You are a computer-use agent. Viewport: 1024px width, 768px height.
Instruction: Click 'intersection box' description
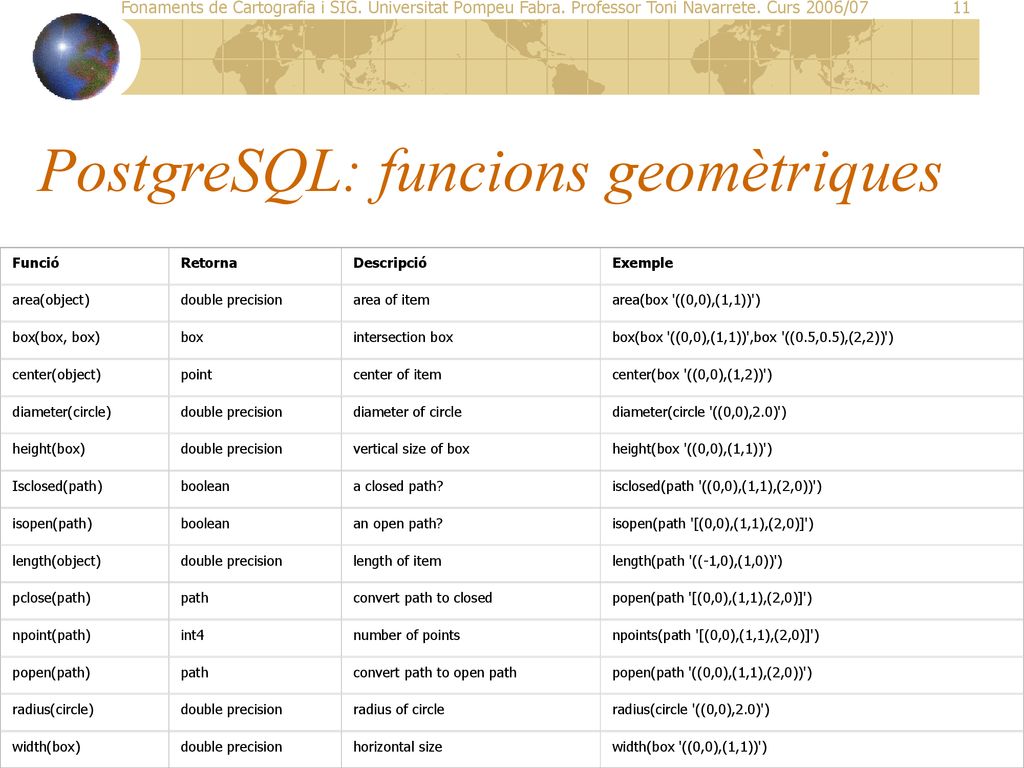pyautogui.click(x=403, y=338)
